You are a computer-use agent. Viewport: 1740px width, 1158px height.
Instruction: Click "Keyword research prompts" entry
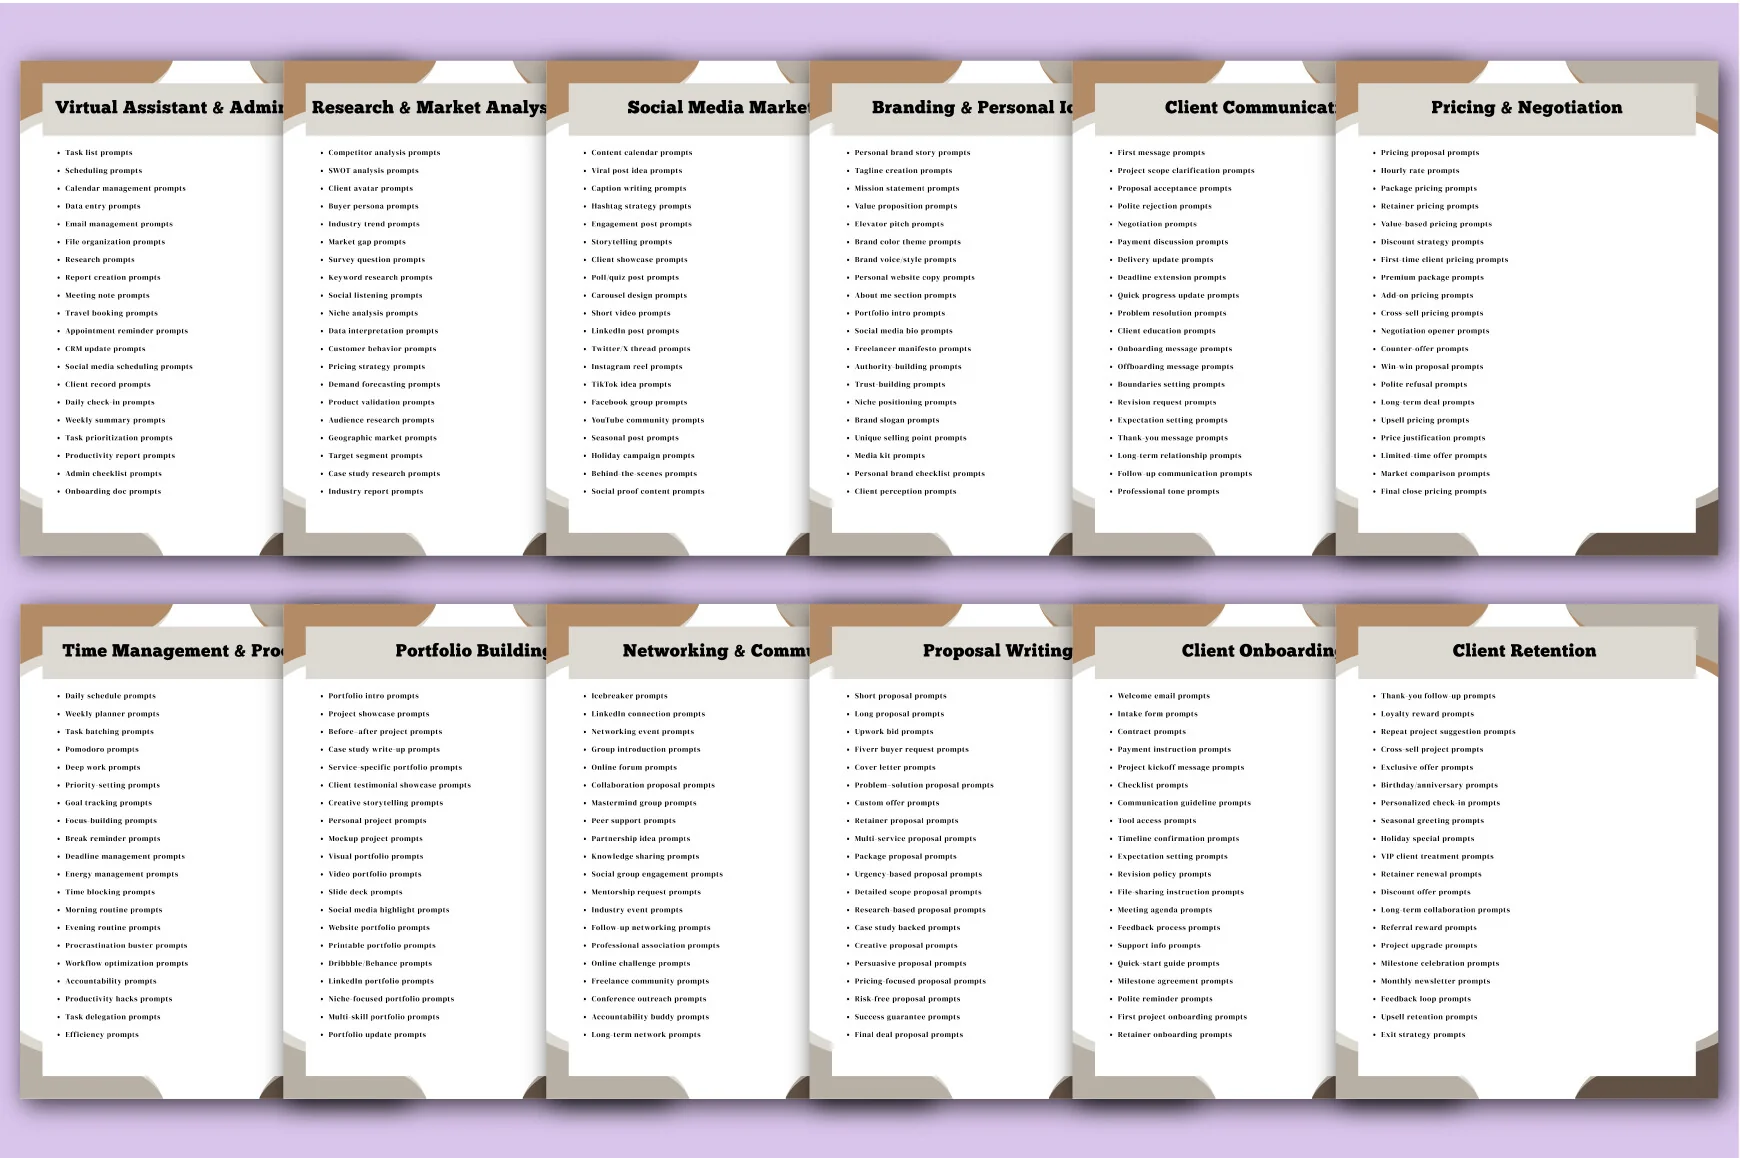click(380, 278)
